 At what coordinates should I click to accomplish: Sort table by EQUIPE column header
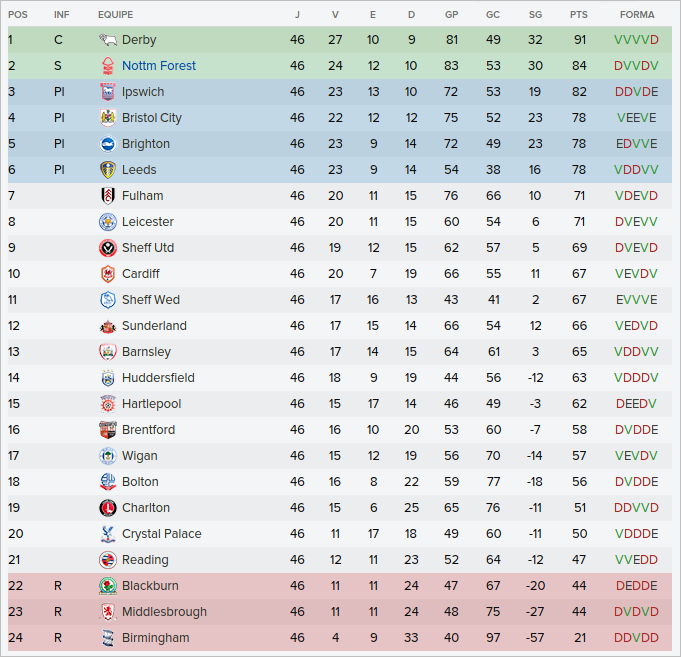[x=115, y=15]
